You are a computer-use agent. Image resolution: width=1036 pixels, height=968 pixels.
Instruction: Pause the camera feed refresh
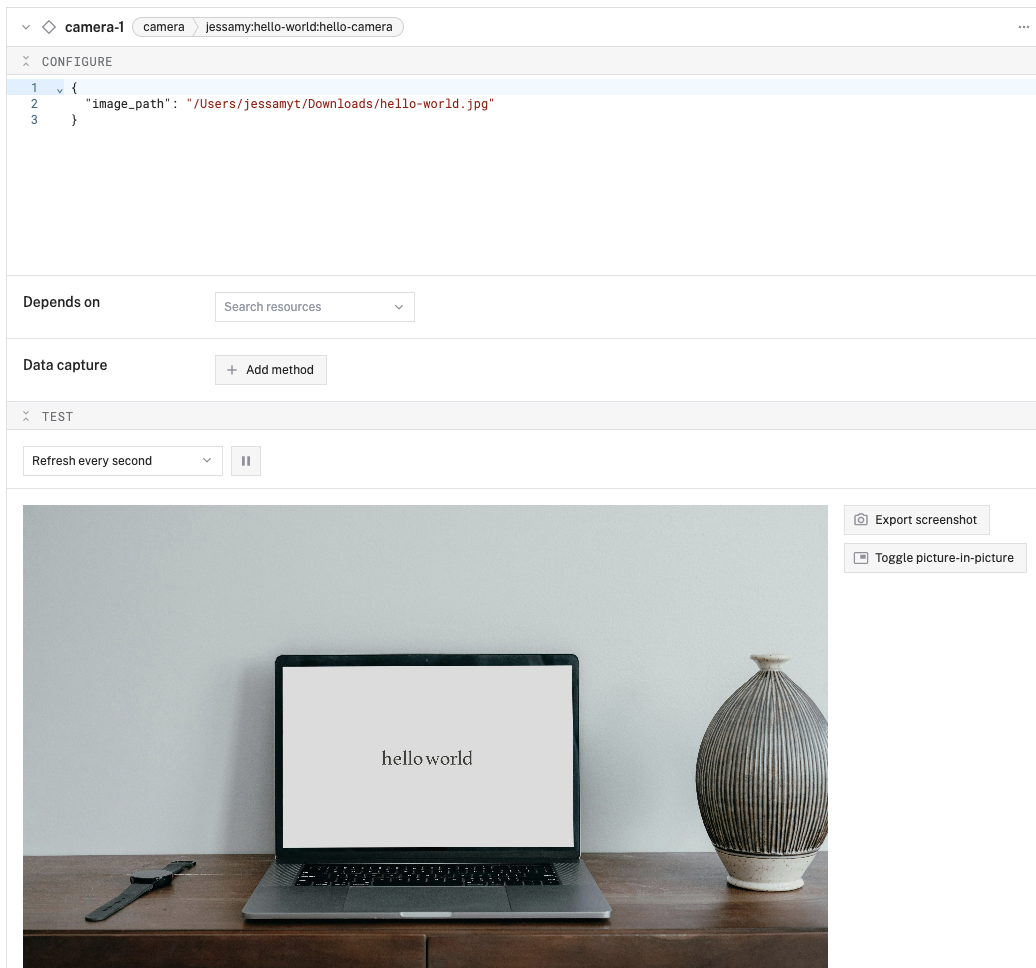(x=246, y=461)
